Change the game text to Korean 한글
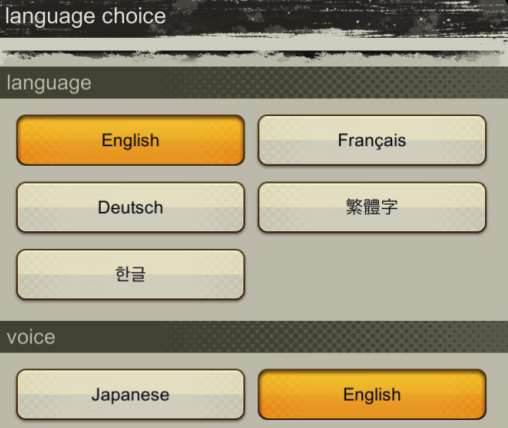The image size is (508, 428). click(x=130, y=274)
